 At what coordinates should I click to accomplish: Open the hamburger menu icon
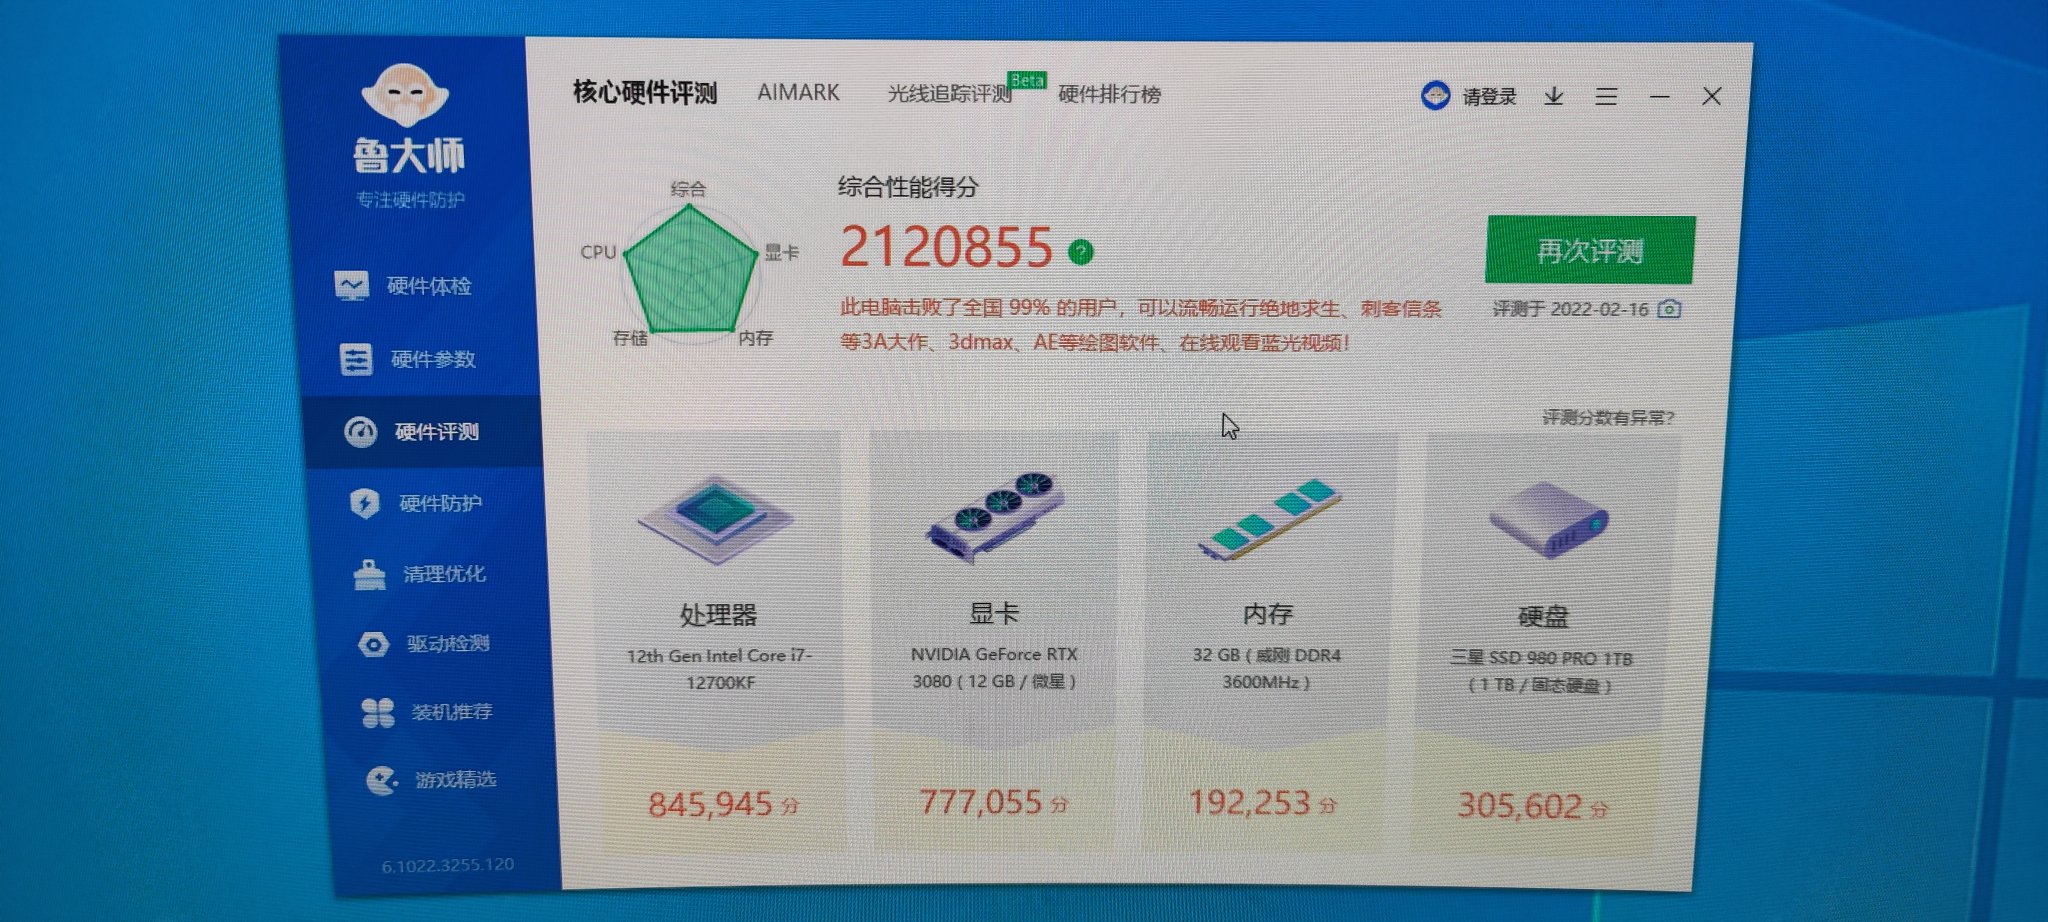1606,96
